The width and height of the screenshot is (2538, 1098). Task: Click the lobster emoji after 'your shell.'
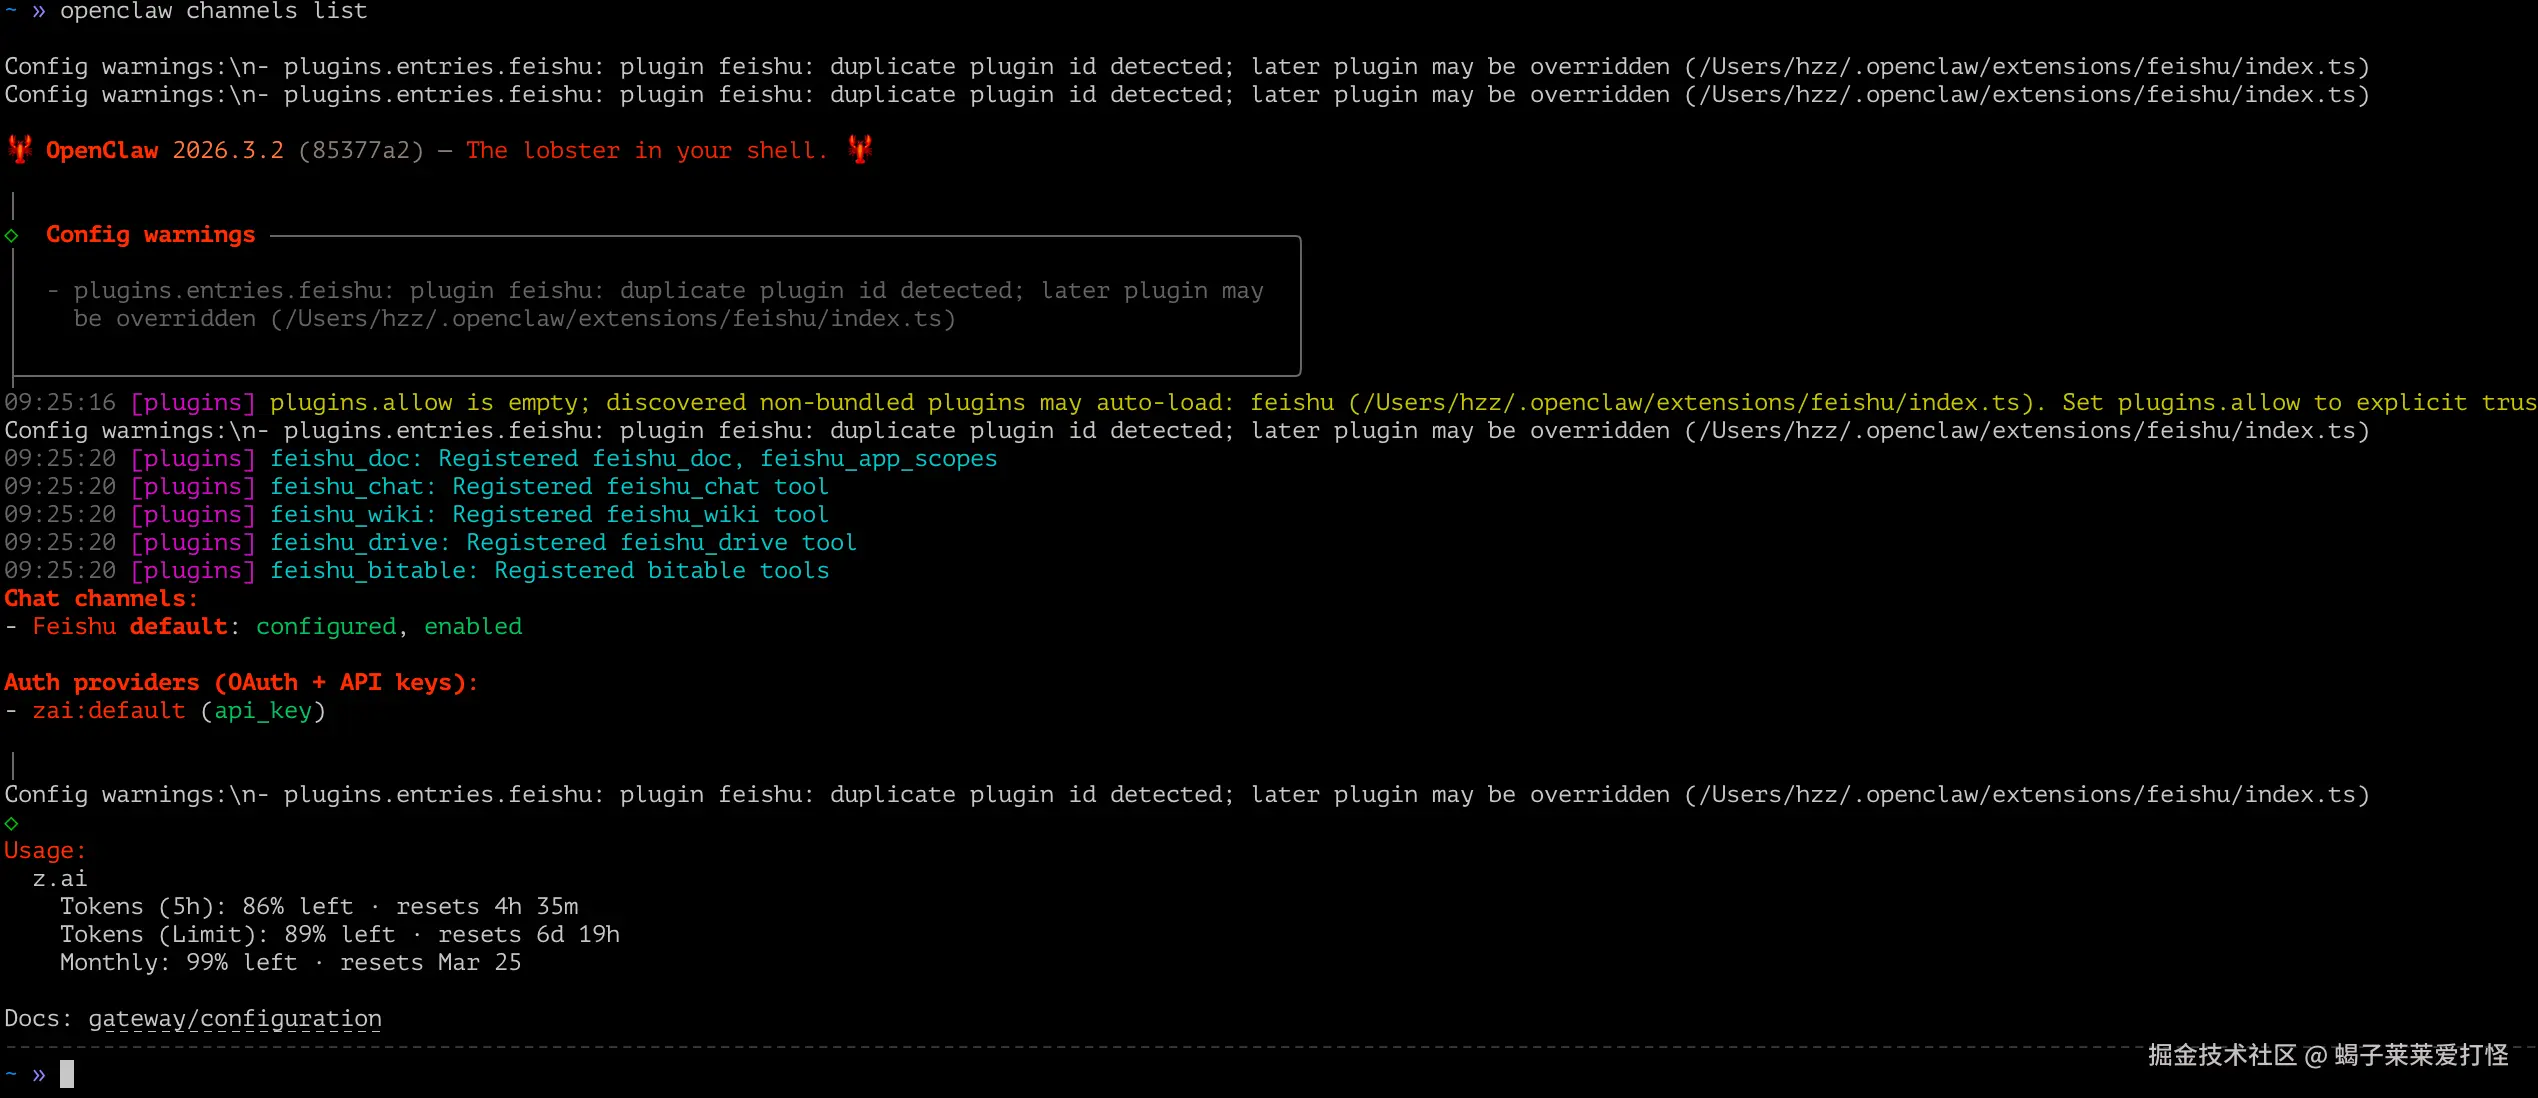coord(860,150)
